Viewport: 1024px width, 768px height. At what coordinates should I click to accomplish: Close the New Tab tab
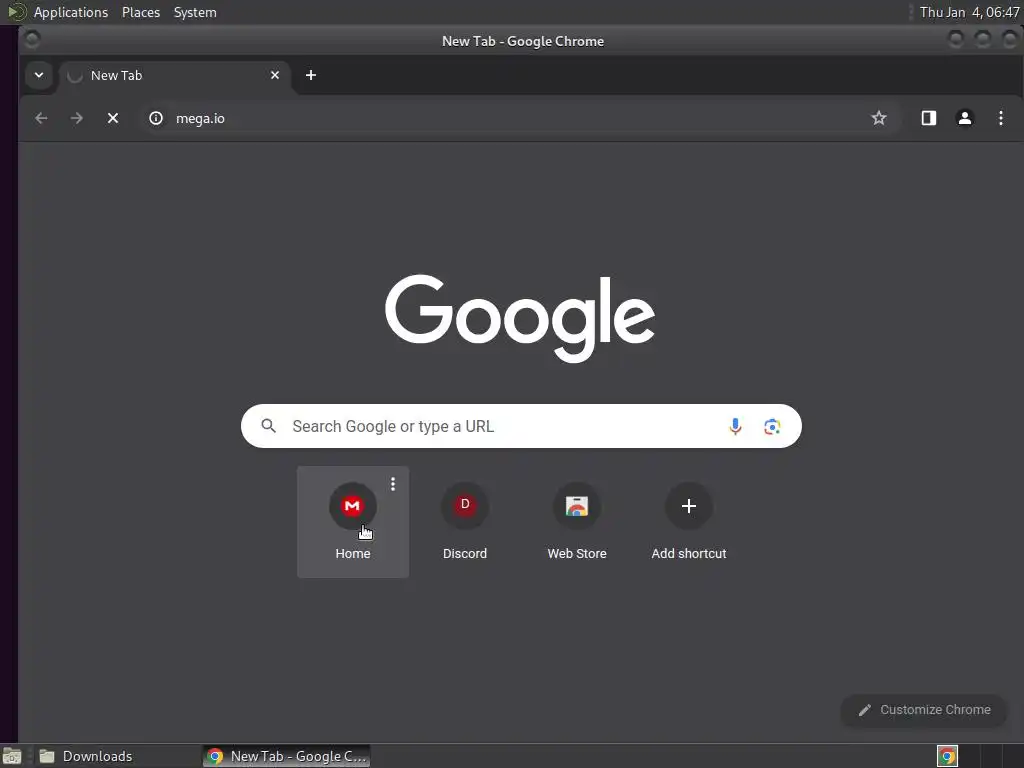pyautogui.click(x=275, y=75)
